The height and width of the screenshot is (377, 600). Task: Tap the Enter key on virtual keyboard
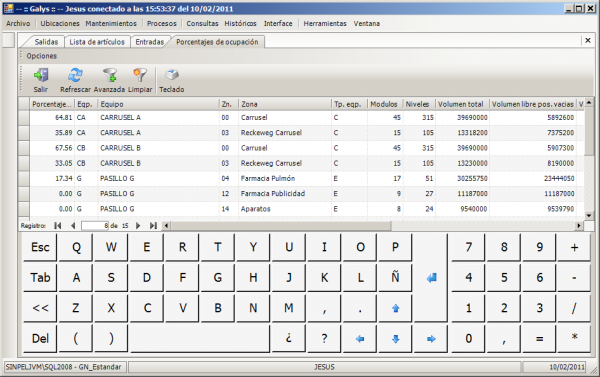[x=430, y=277]
